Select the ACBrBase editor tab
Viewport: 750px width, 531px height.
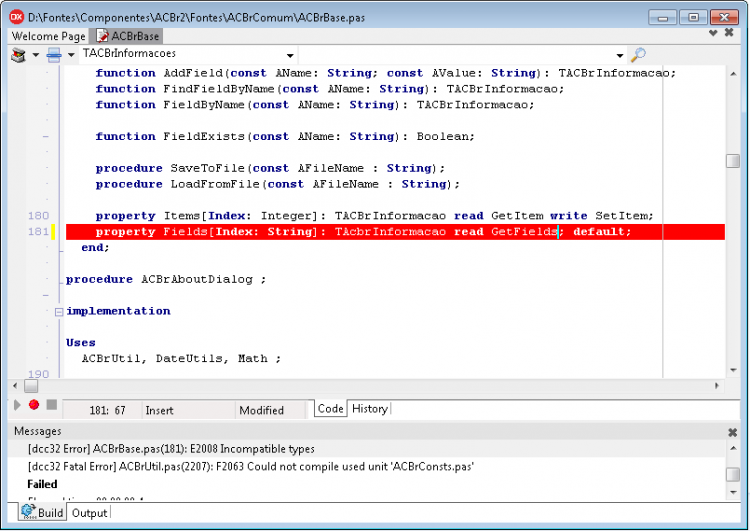coord(128,36)
